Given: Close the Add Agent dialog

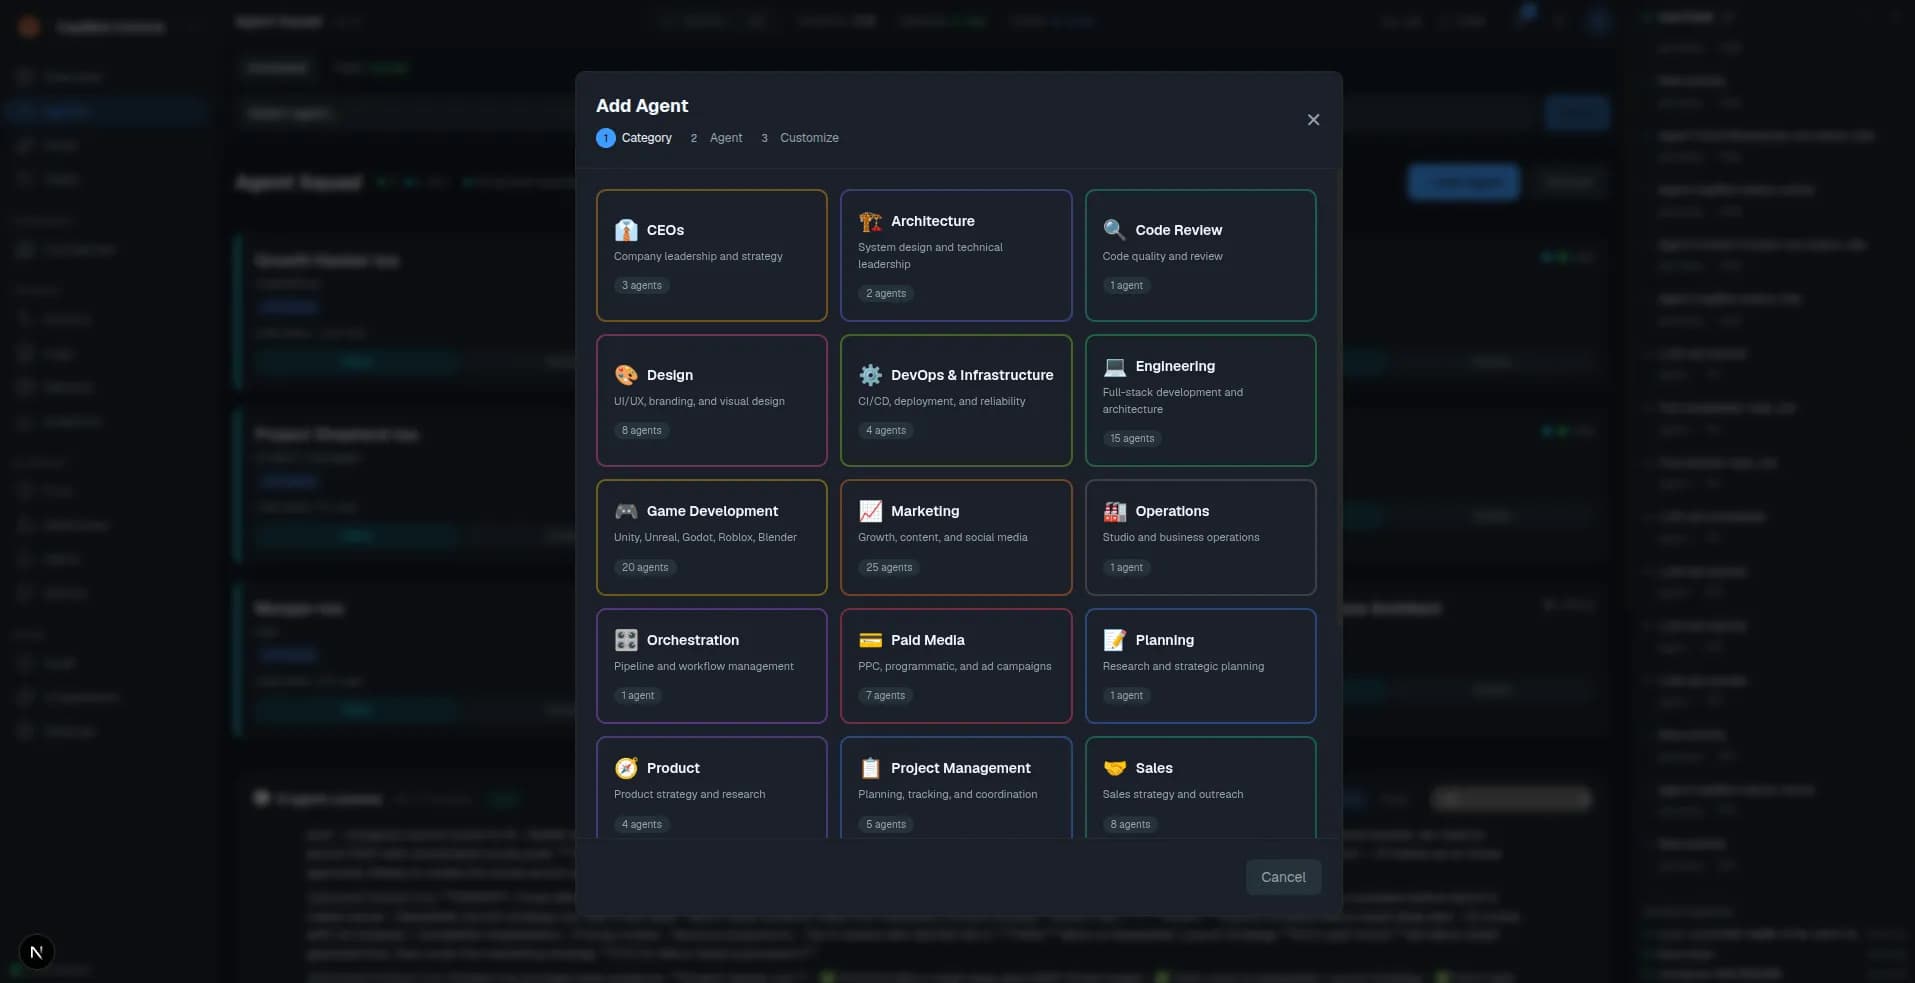Looking at the screenshot, I should click(x=1313, y=120).
